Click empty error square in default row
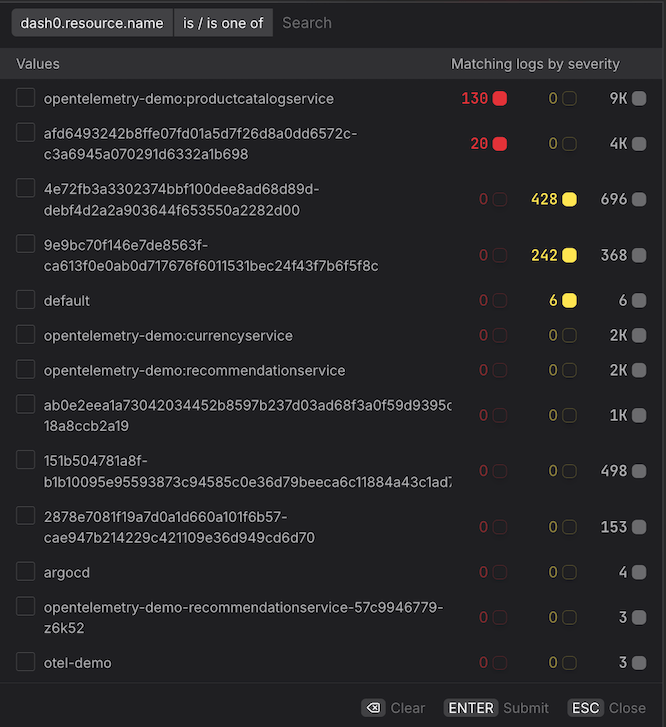The width and height of the screenshot is (666, 727). tap(500, 300)
